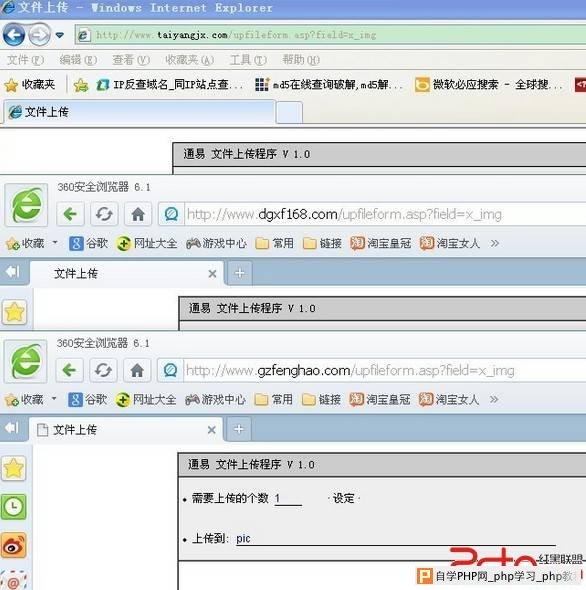The image size is (586, 590).
Task: Open the 淘宝皇冠 bookmark in bottom window
Action: click(x=379, y=399)
